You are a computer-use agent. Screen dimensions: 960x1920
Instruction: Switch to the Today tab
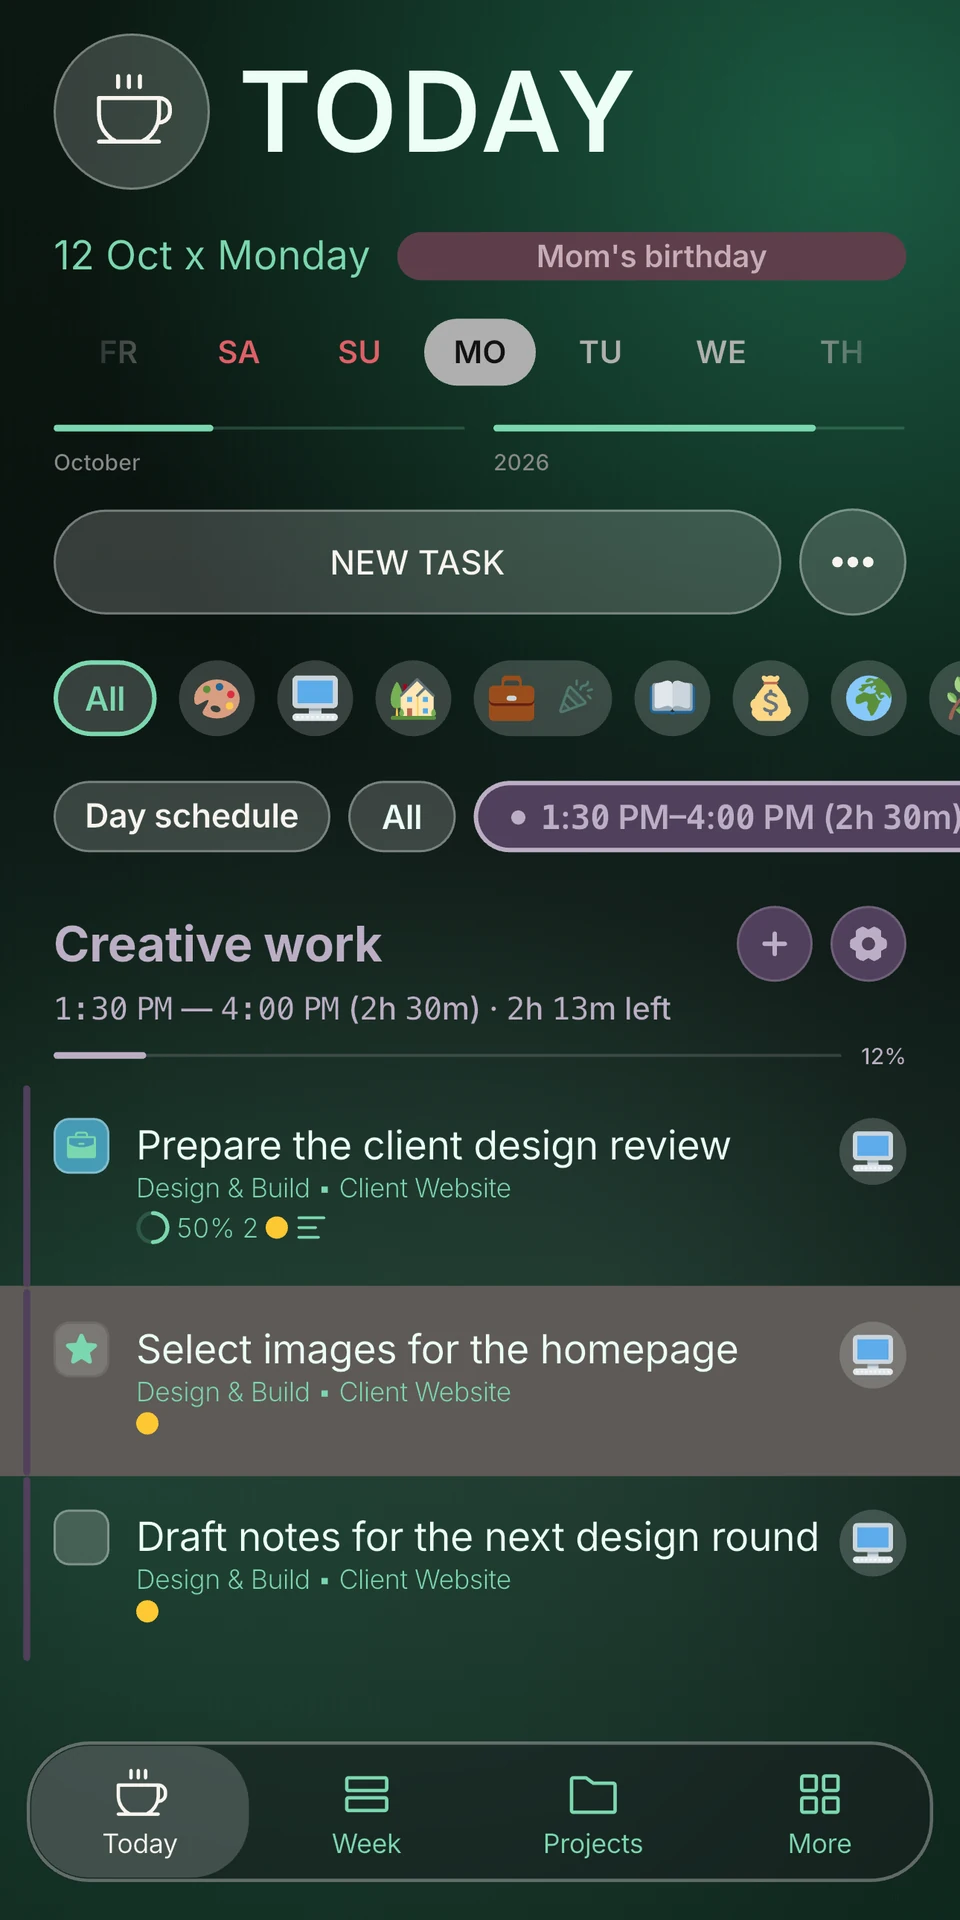click(140, 1812)
